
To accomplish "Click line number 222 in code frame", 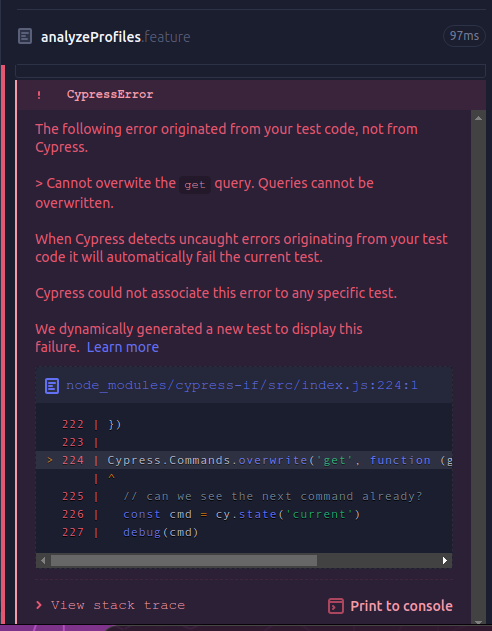I will click(x=73, y=424).
